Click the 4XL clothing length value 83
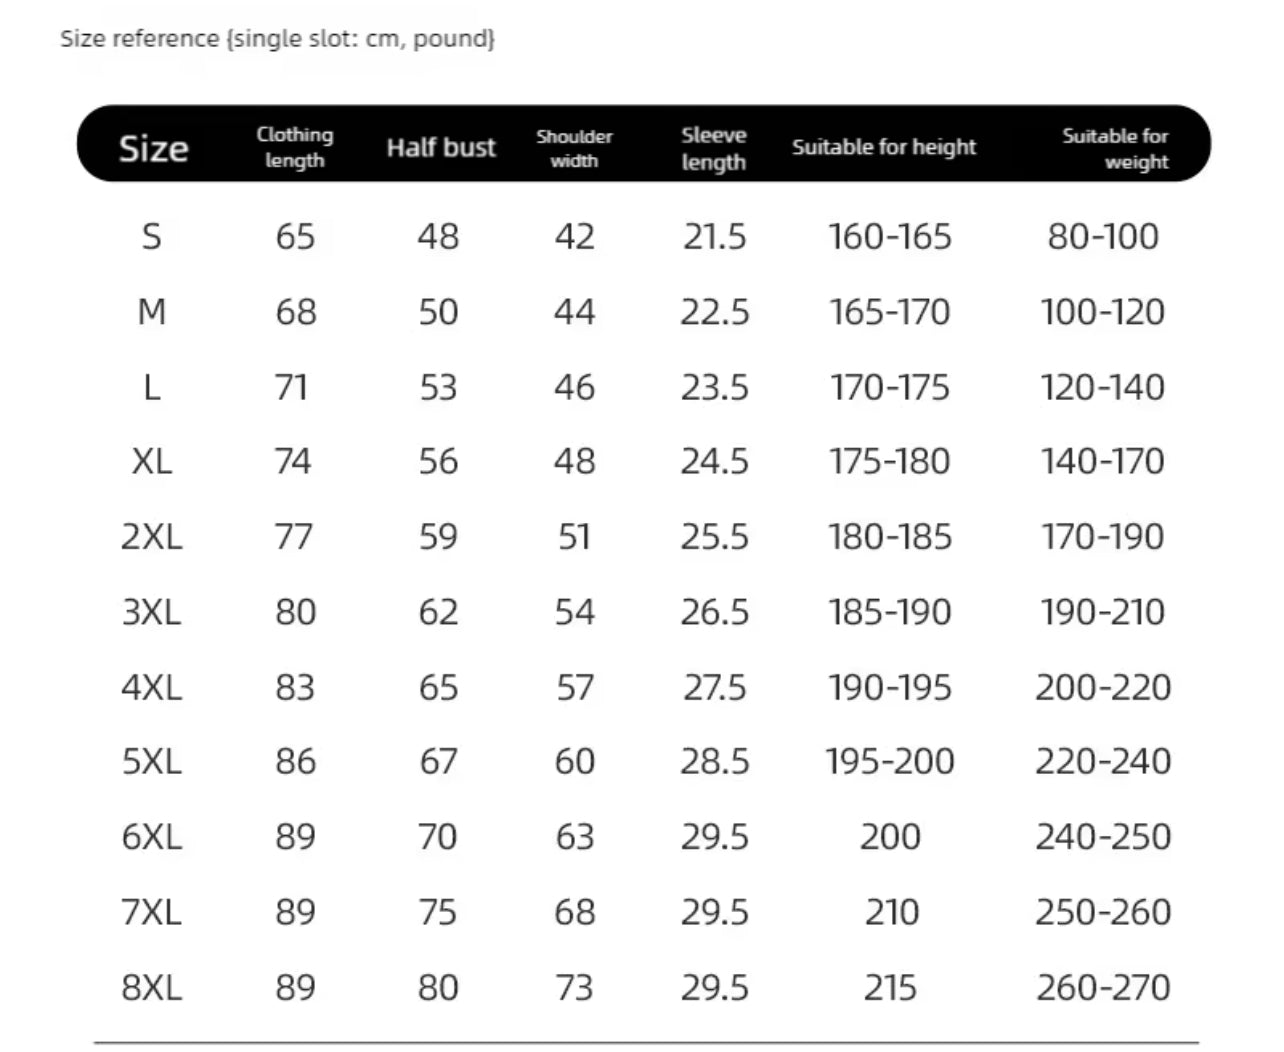 [x=295, y=687]
